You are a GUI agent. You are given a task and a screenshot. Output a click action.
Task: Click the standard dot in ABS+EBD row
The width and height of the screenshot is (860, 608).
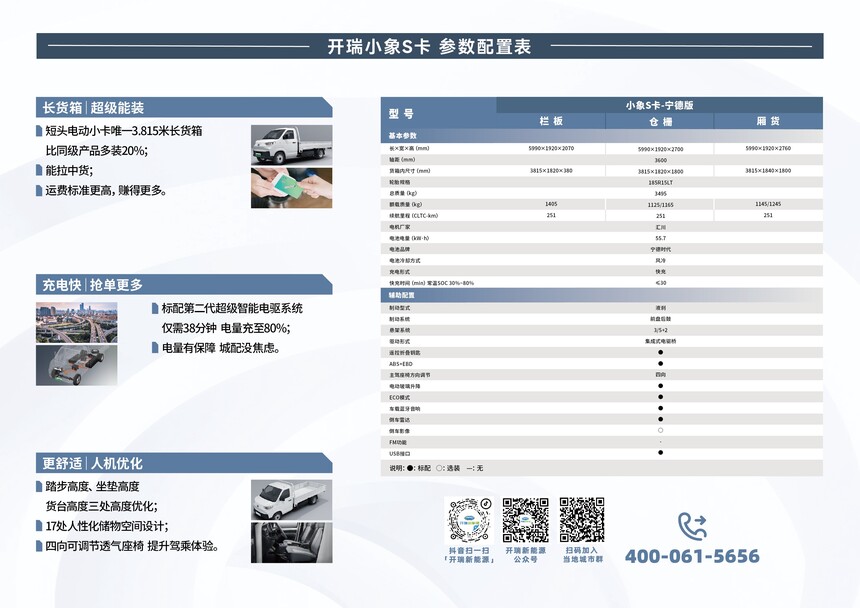point(660,363)
